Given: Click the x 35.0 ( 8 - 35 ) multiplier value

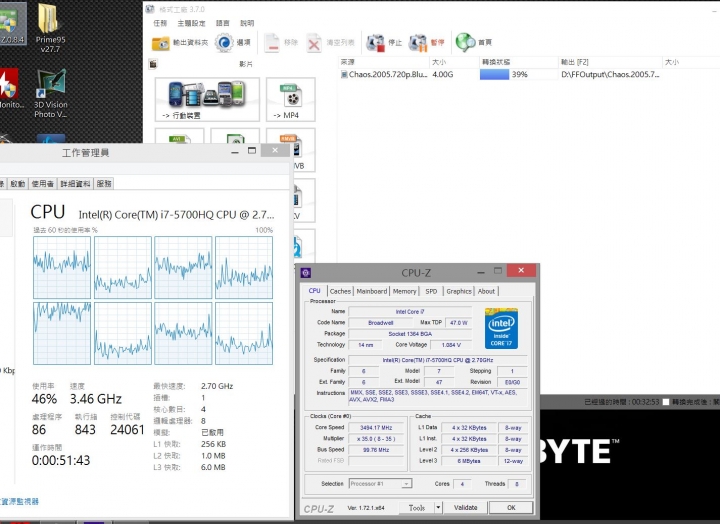Looking at the screenshot, I should [x=376, y=439].
